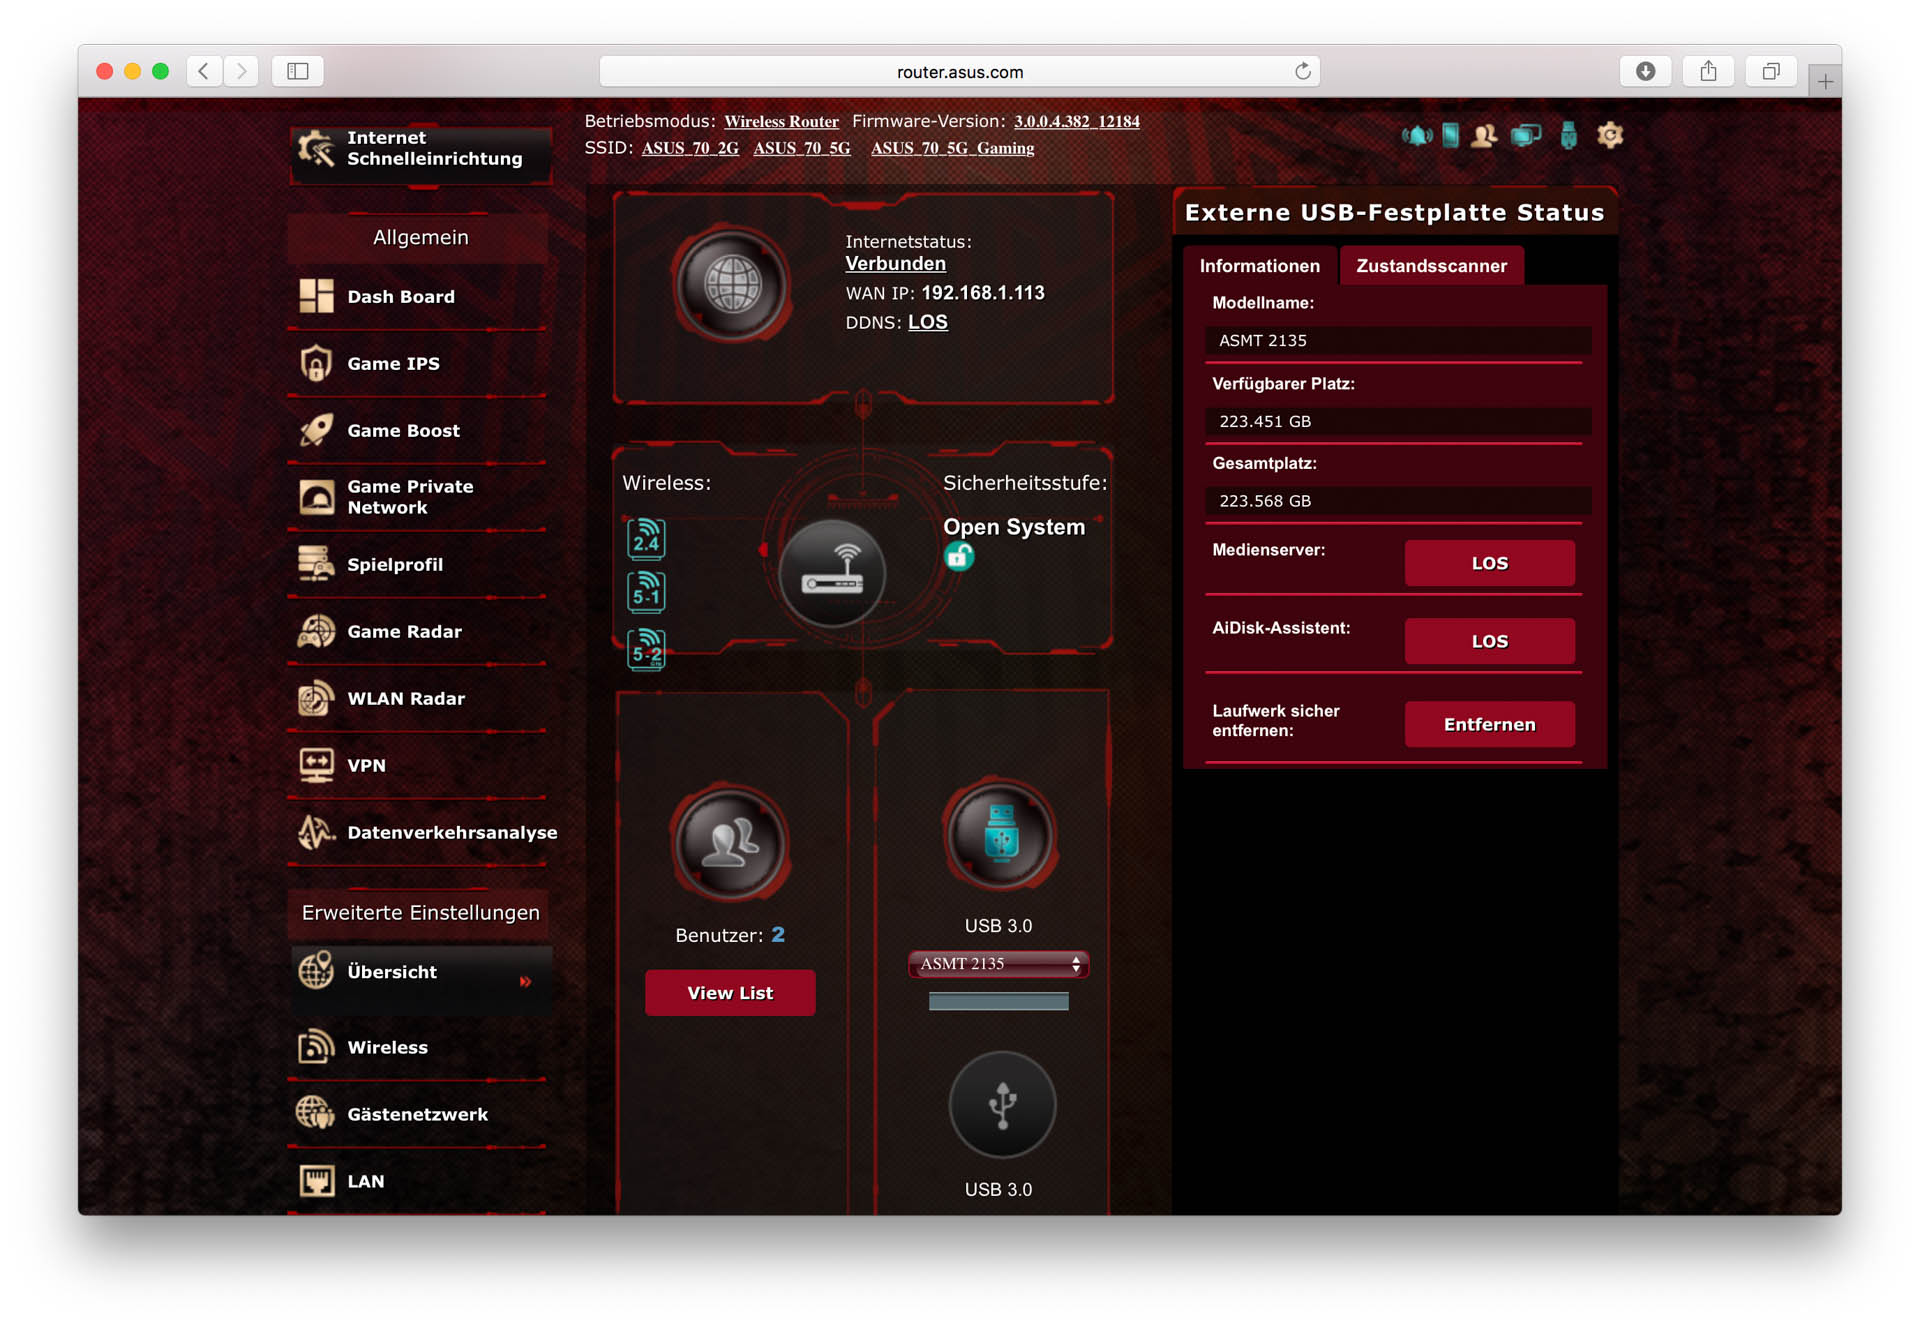Select the 5-1 wireless band icon
Screen dimensions: 1920x1327
646,592
